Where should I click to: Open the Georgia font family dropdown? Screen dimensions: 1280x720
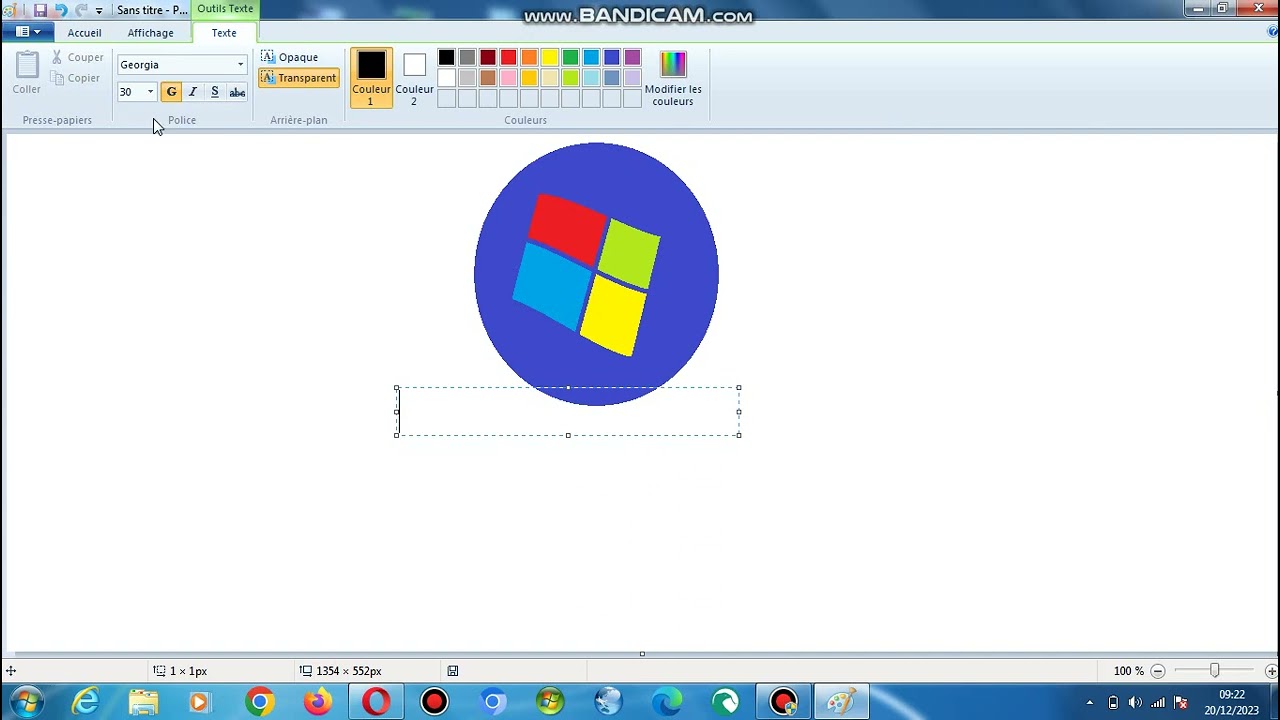coord(240,65)
